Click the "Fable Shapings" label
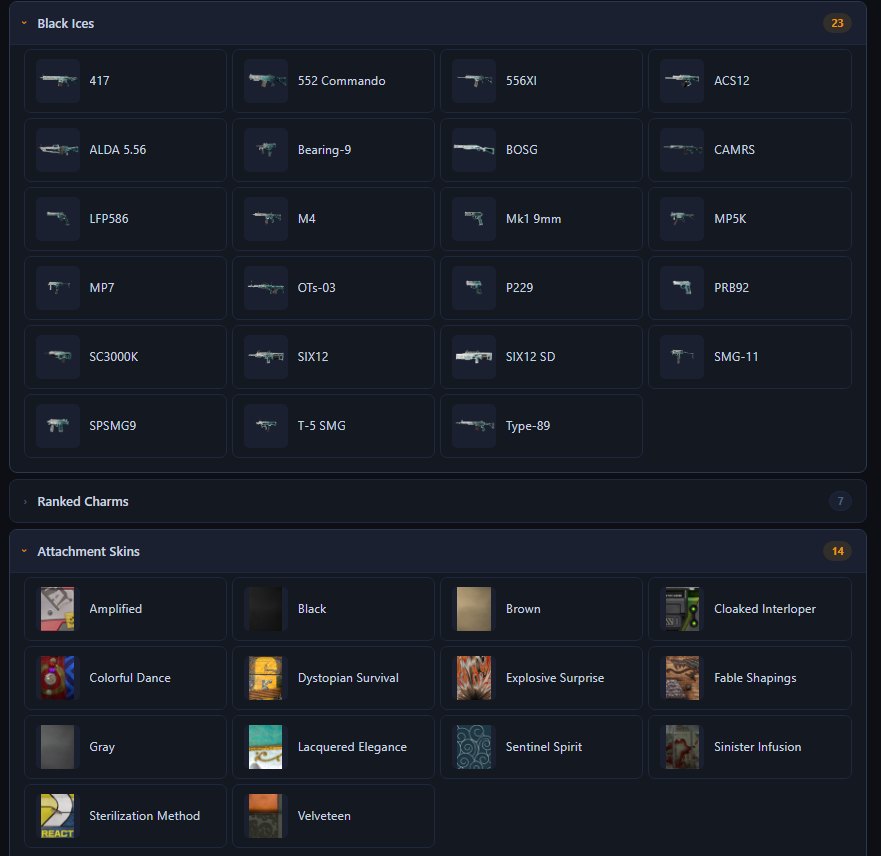Screen dimensions: 881x856 tap(755, 678)
